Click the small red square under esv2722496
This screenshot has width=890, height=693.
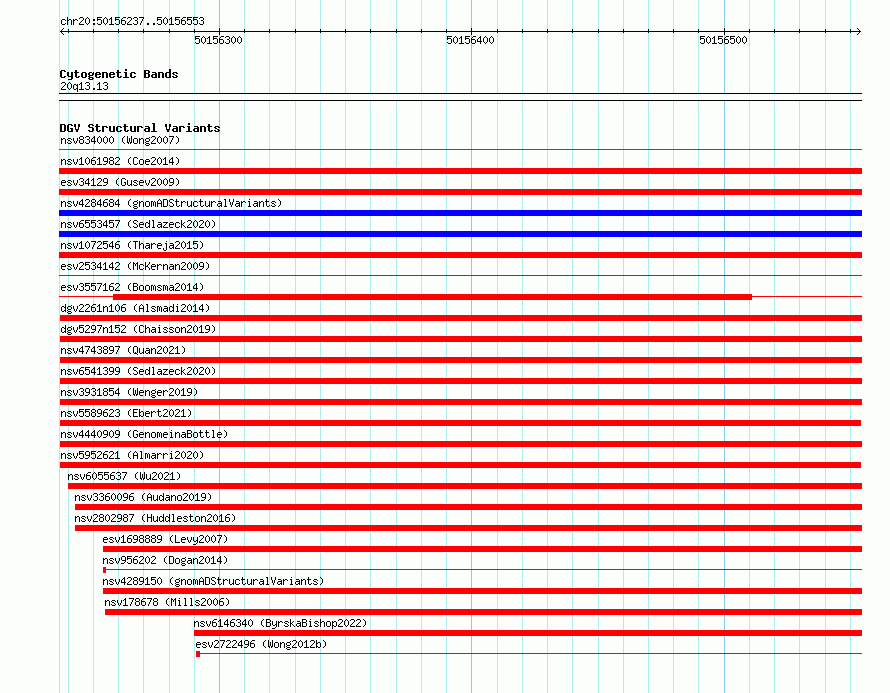point(198,654)
